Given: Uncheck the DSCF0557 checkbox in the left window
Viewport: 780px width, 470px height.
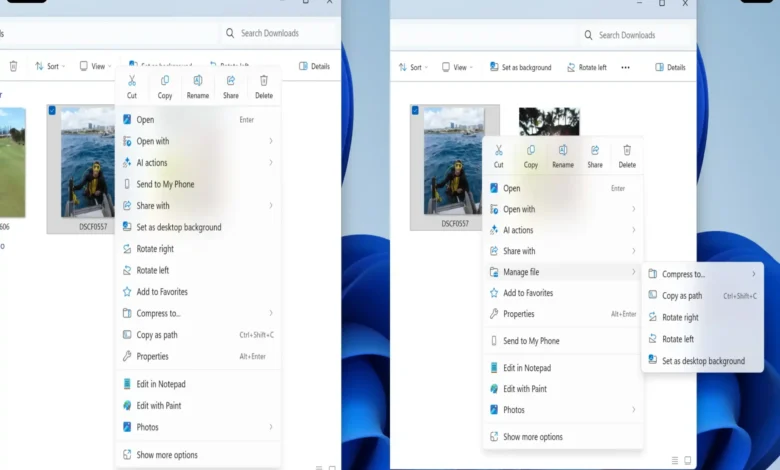Looking at the screenshot, I should pyautogui.click(x=52, y=111).
